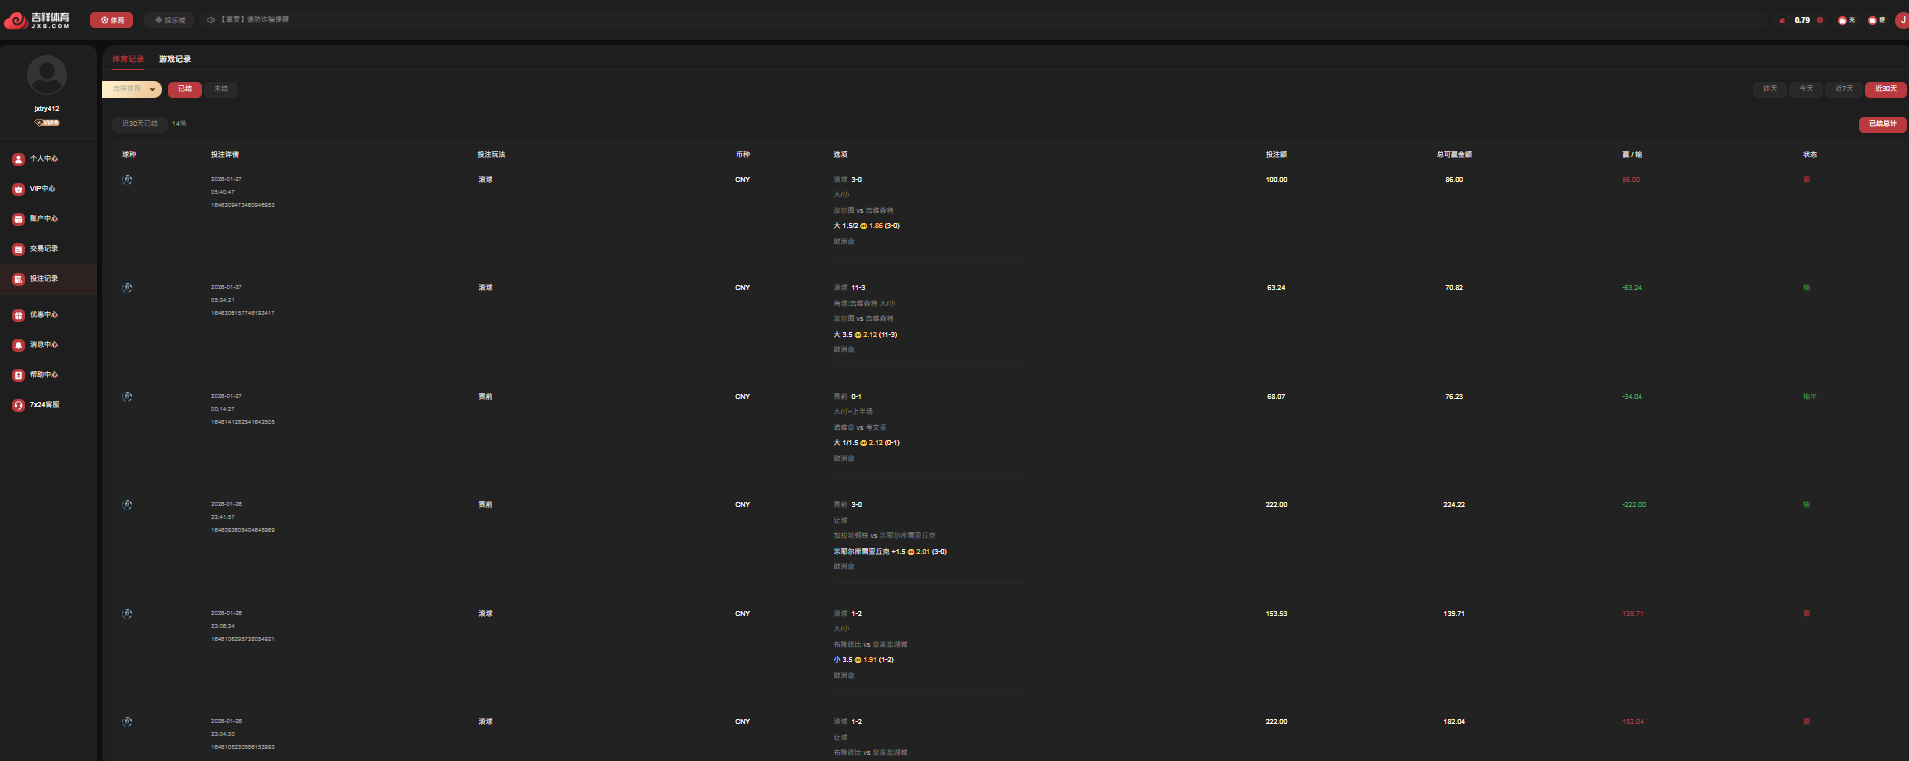Screen dimensions: 1909x761
Task: Click the 7x24客服 headset icon
Action: point(18,405)
